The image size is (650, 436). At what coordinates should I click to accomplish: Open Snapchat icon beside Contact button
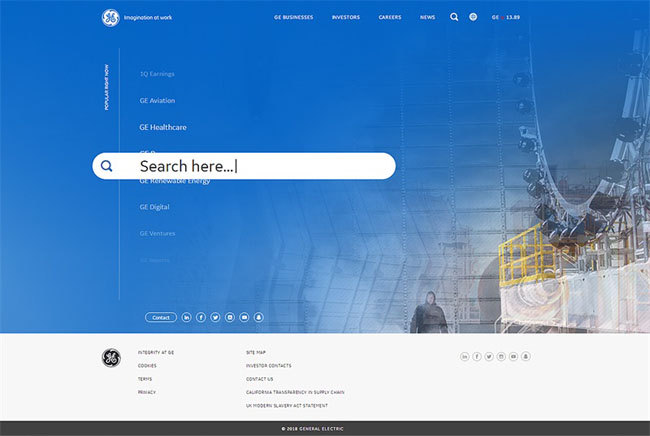259,317
